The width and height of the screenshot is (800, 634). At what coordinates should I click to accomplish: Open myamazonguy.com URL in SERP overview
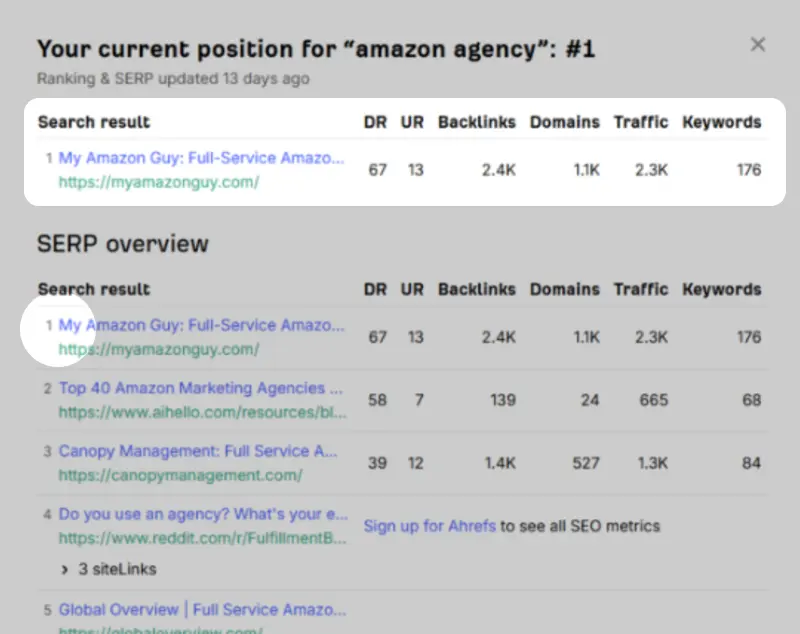[x=159, y=349]
